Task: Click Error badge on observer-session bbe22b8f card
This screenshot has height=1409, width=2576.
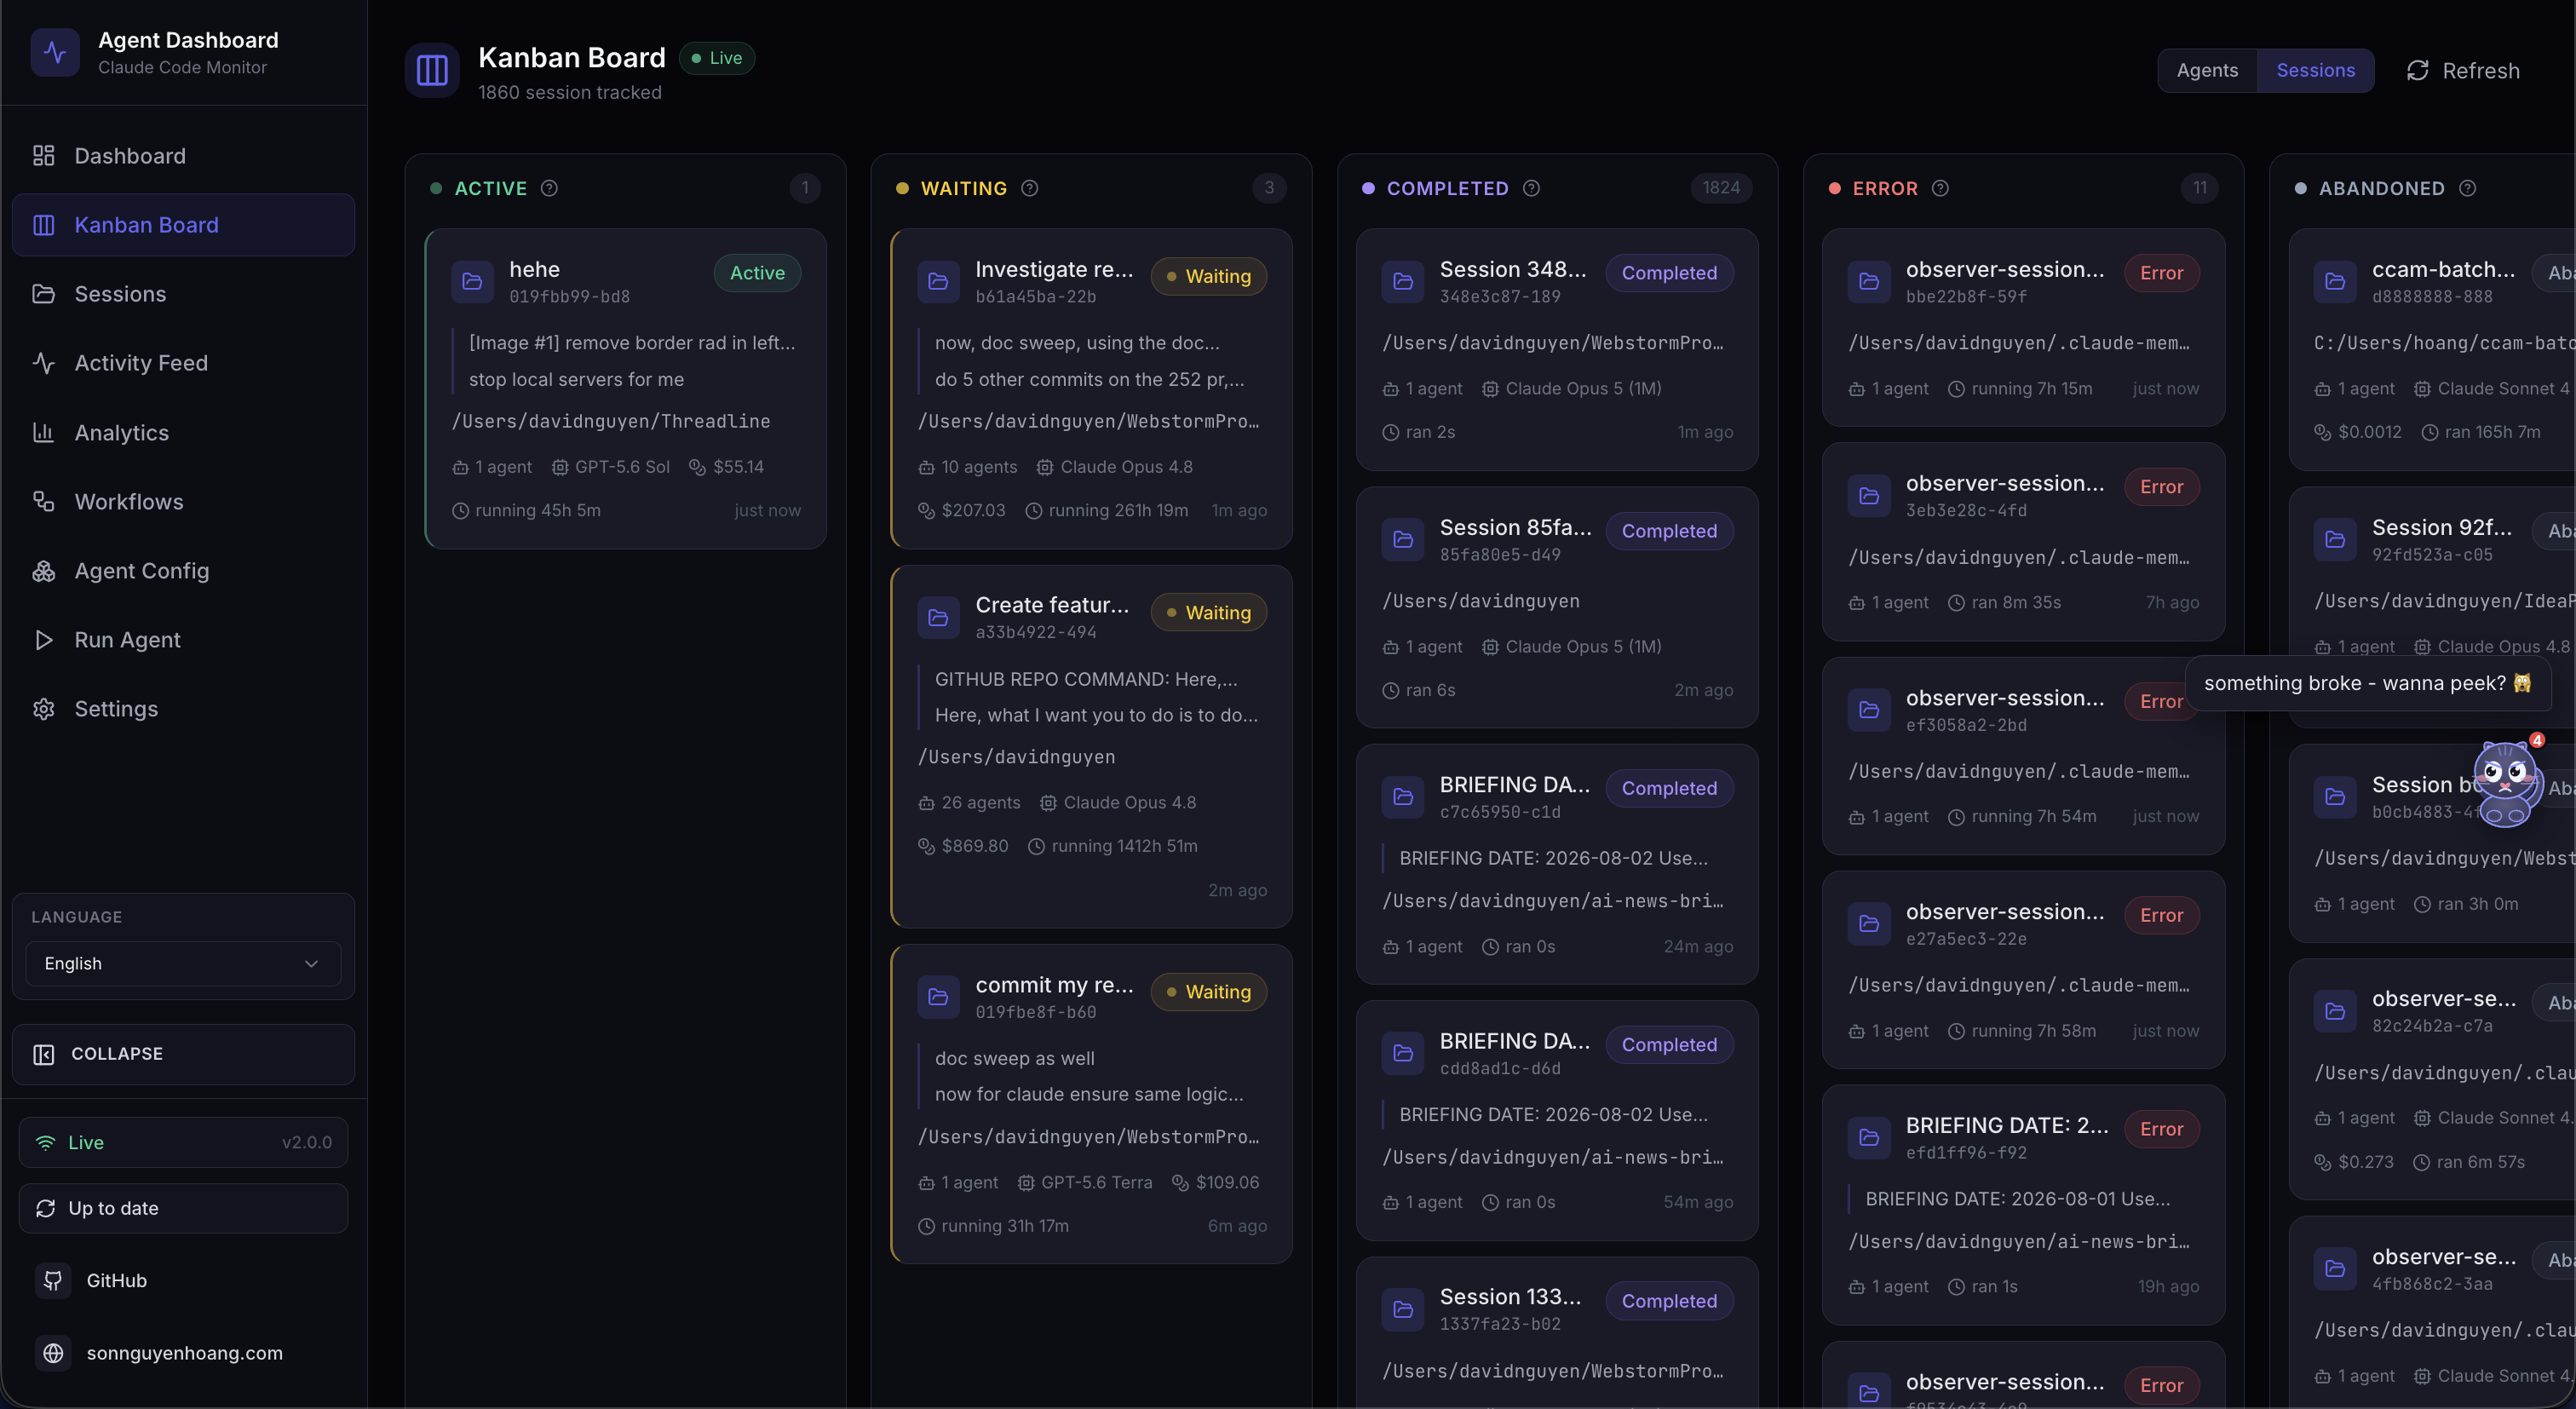Action: 2161,273
